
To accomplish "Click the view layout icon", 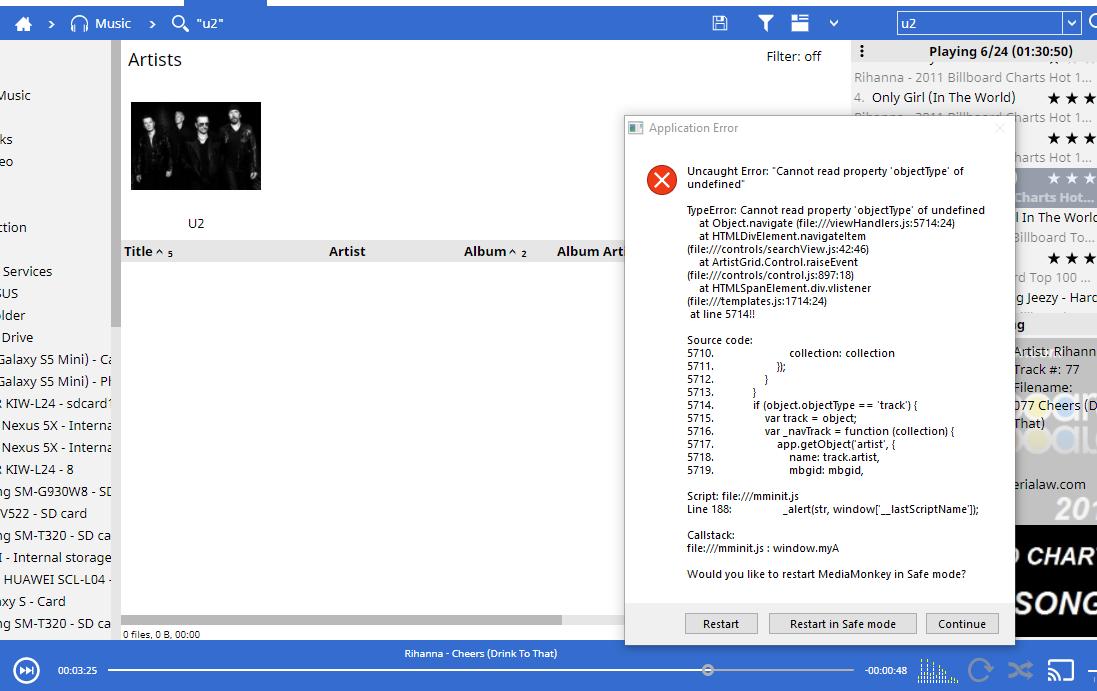I will click(x=800, y=23).
